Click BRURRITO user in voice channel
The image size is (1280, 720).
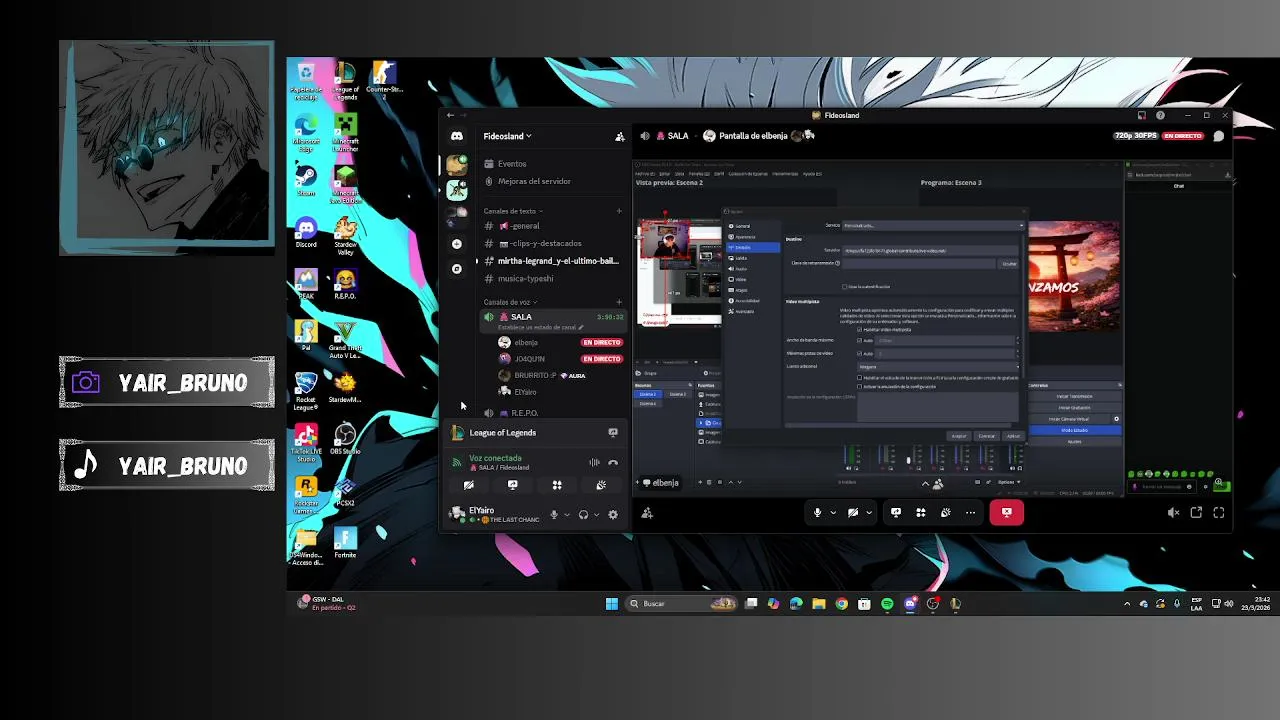pyautogui.click(x=560, y=375)
